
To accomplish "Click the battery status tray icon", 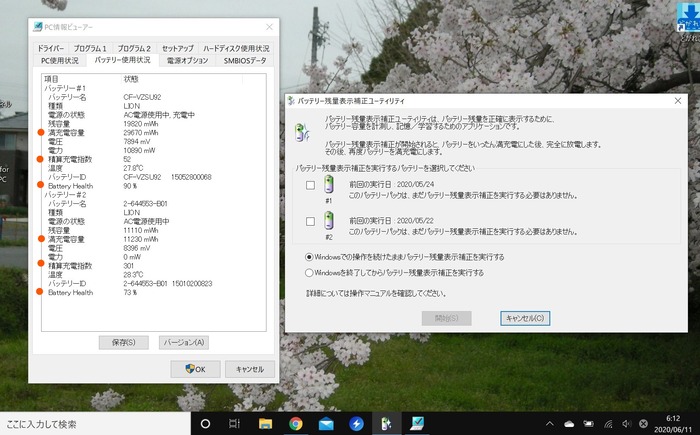I will 589,424.
